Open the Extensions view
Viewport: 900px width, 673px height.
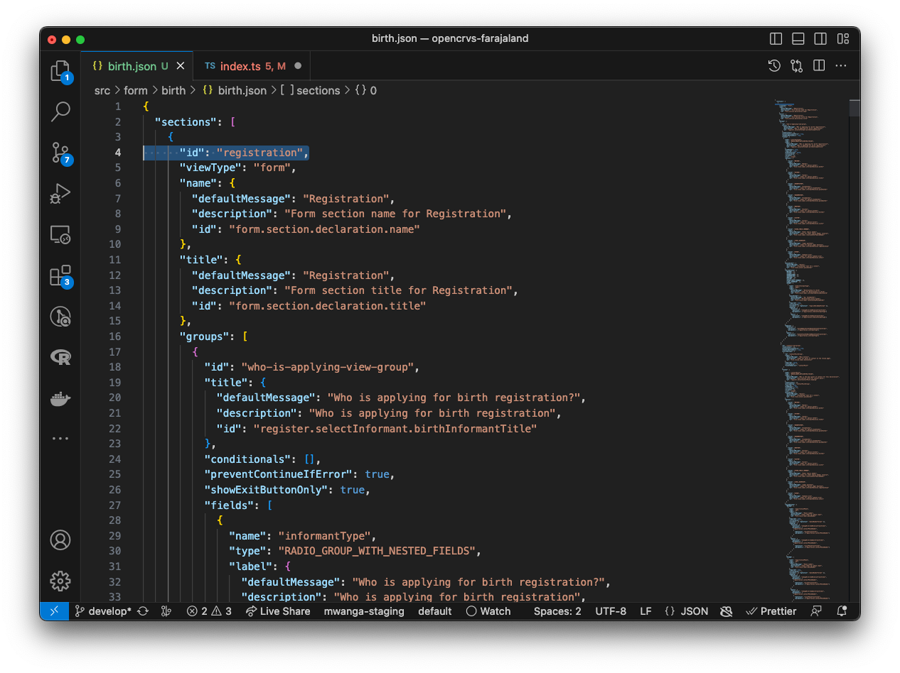click(61, 275)
